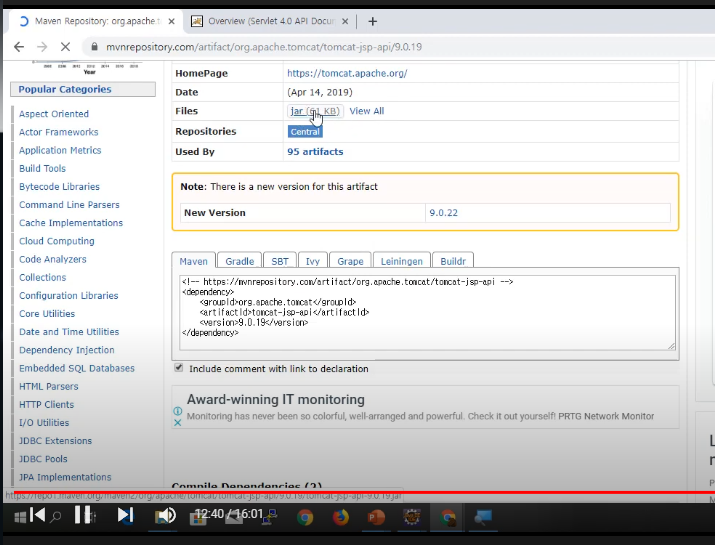Open Bytecode Libraries category

point(59,187)
